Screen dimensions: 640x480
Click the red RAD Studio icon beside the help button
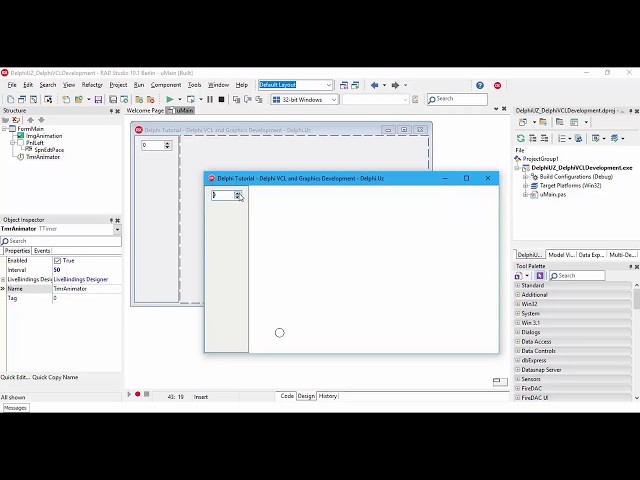(497, 85)
